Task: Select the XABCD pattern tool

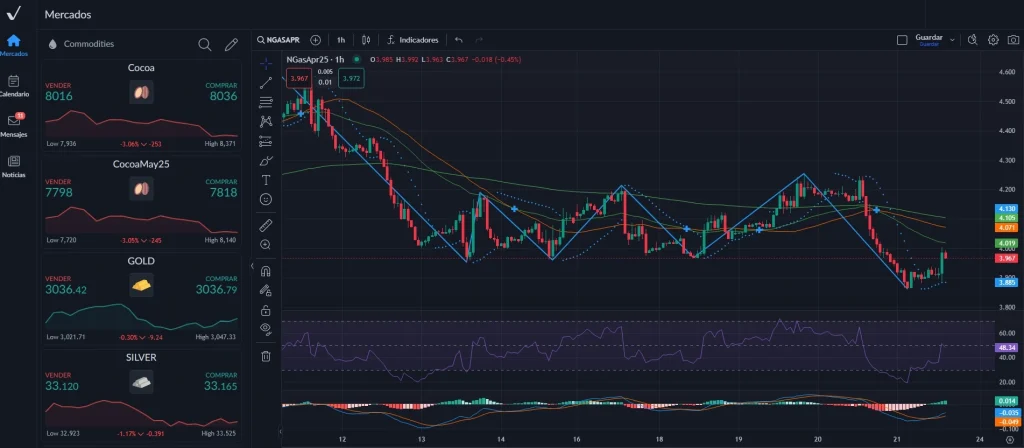Action: click(266, 121)
